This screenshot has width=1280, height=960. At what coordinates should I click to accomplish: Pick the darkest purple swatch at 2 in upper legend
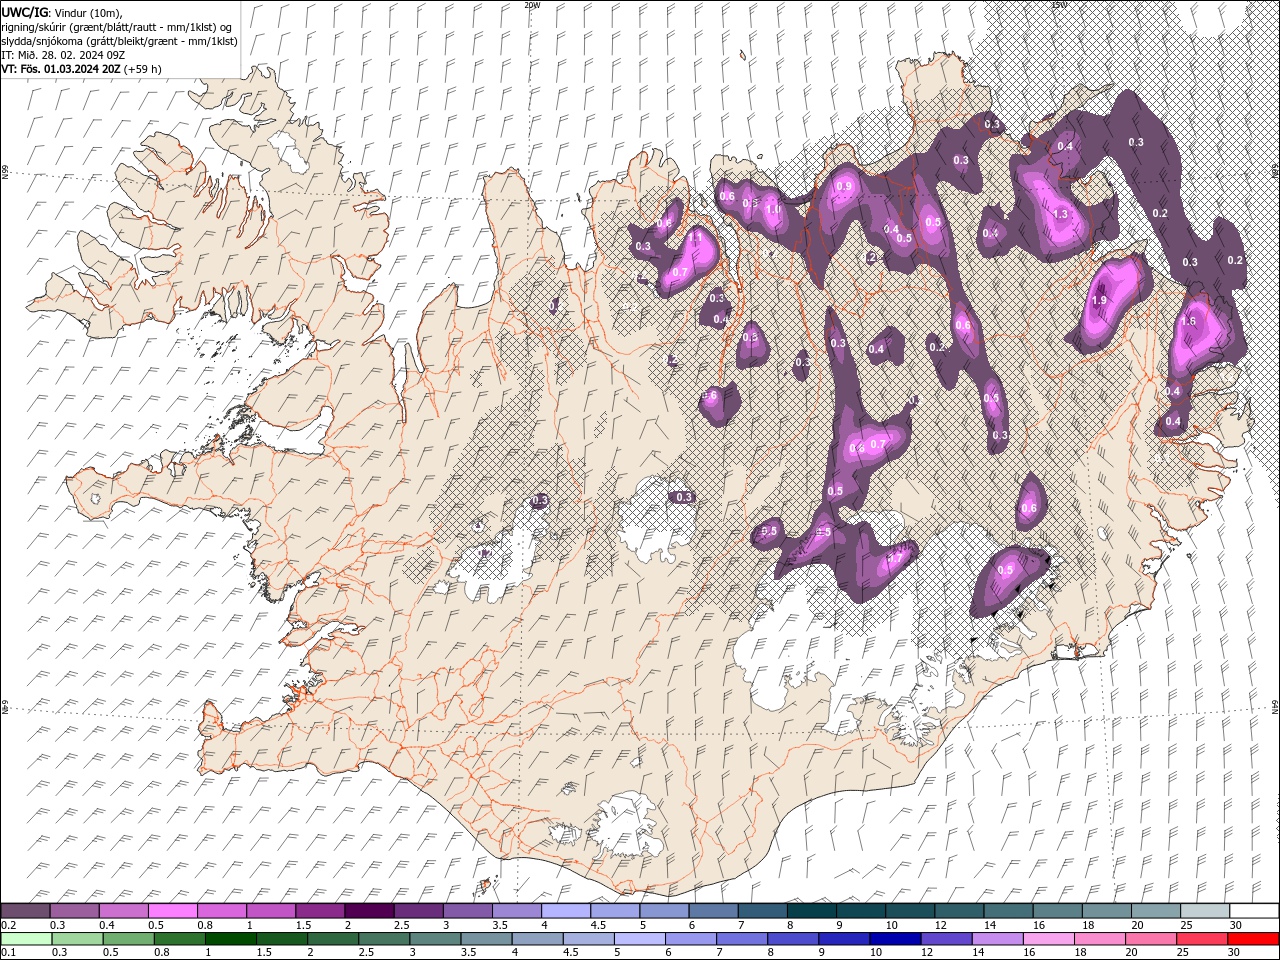coord(369,911)
